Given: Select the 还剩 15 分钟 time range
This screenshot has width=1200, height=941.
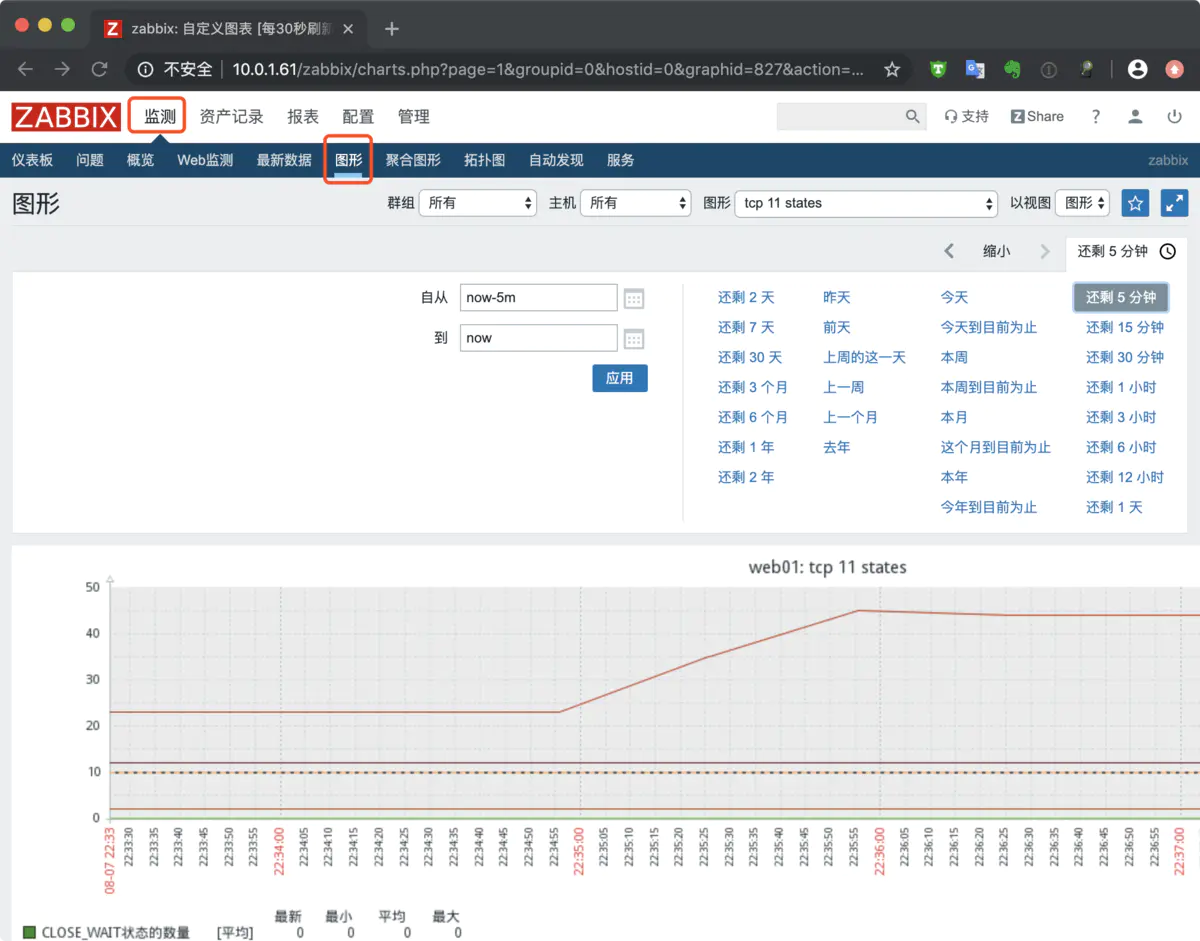Looking at the screenshot, I should 1125,327.
